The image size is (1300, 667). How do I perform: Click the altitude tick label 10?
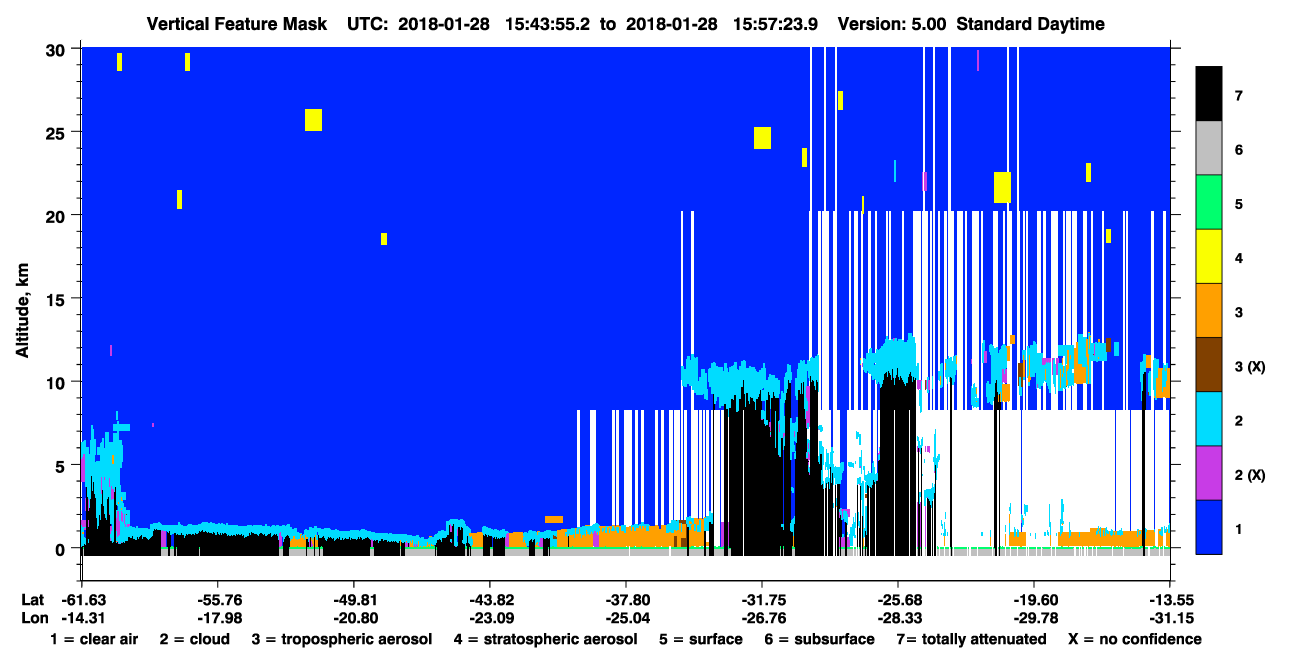pos(58,382)
